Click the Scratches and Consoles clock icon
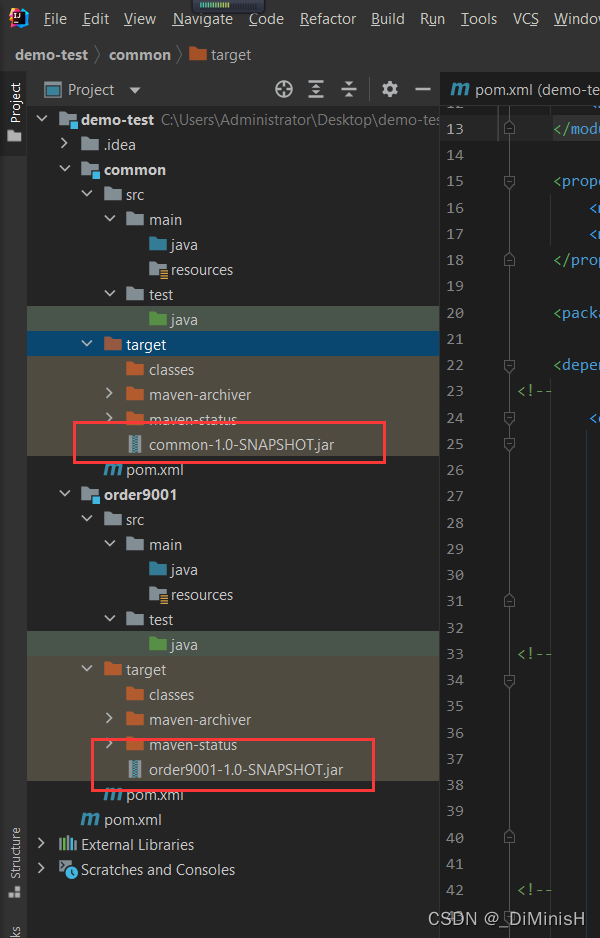Screen dimensions: 600x938 (x=68, y=869)
